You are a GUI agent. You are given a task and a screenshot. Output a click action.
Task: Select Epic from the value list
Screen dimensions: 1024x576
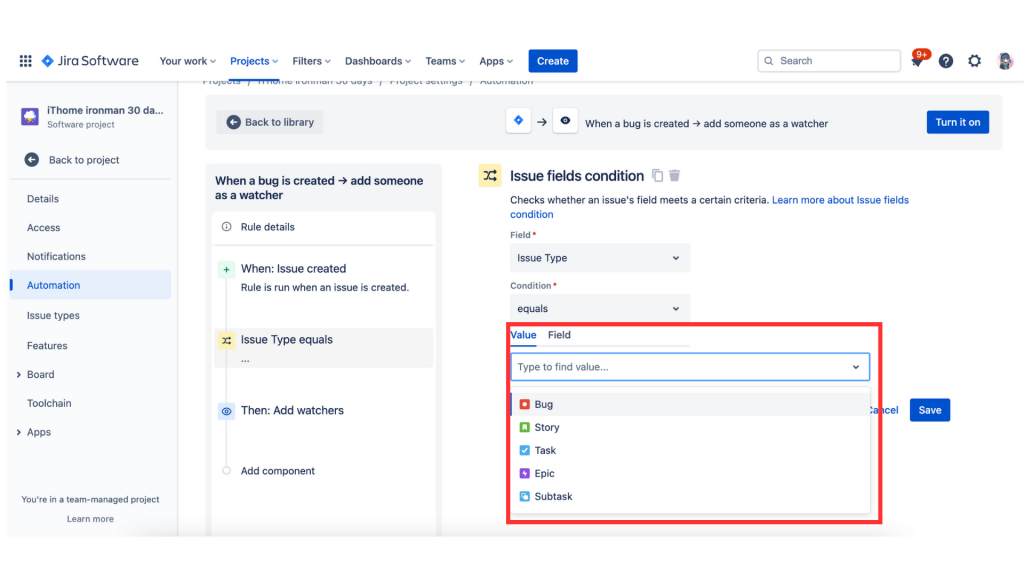coord(690,473)
